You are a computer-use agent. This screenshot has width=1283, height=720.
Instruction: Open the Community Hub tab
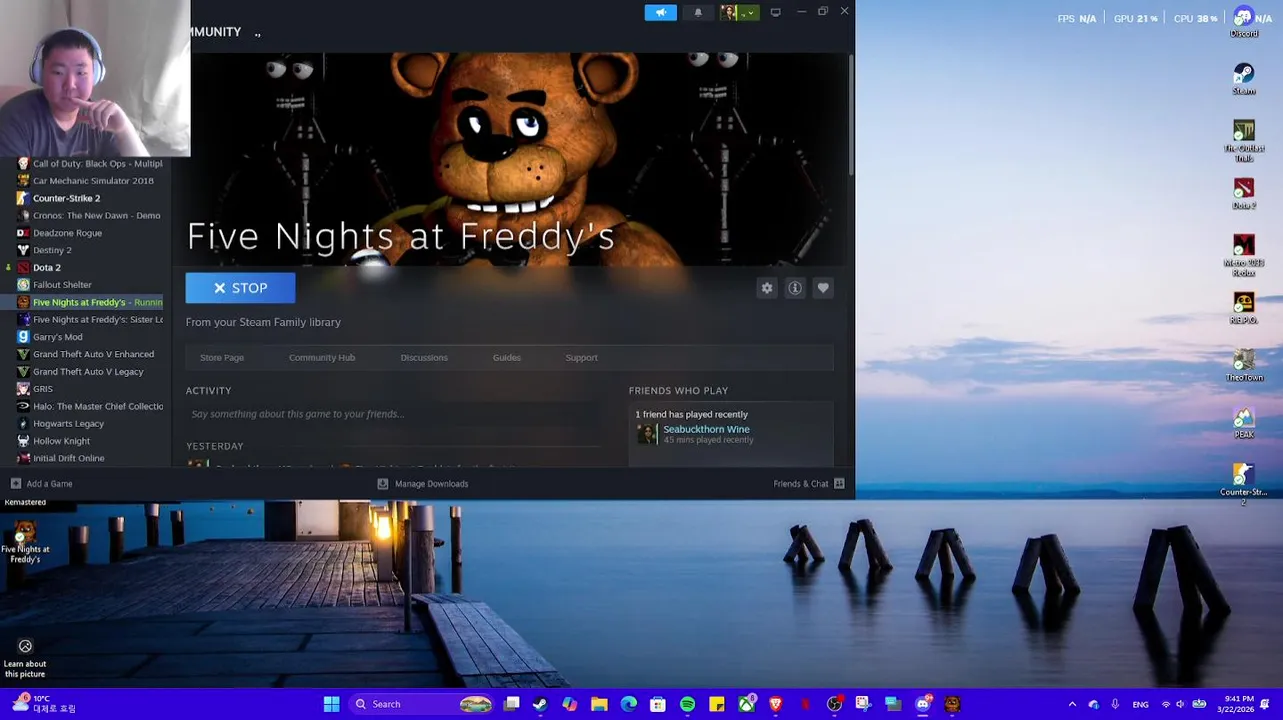tap(322, 357)
